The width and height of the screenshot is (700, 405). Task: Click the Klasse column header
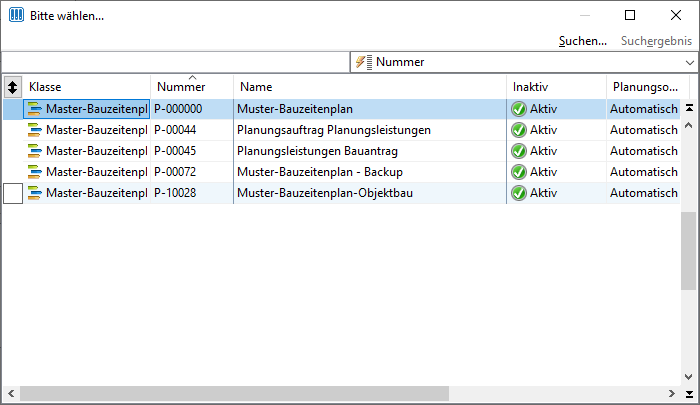tap(86, 87)
